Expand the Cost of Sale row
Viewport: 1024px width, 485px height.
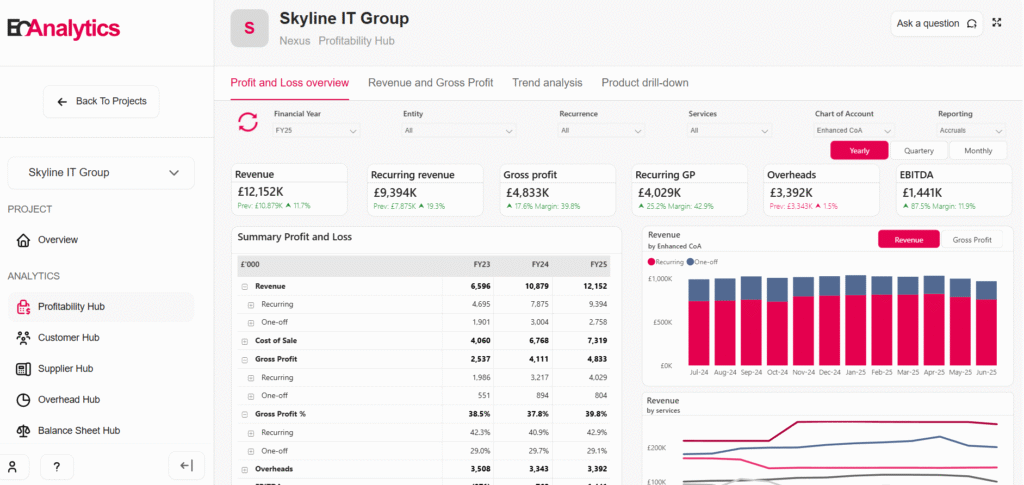point(245,341)
